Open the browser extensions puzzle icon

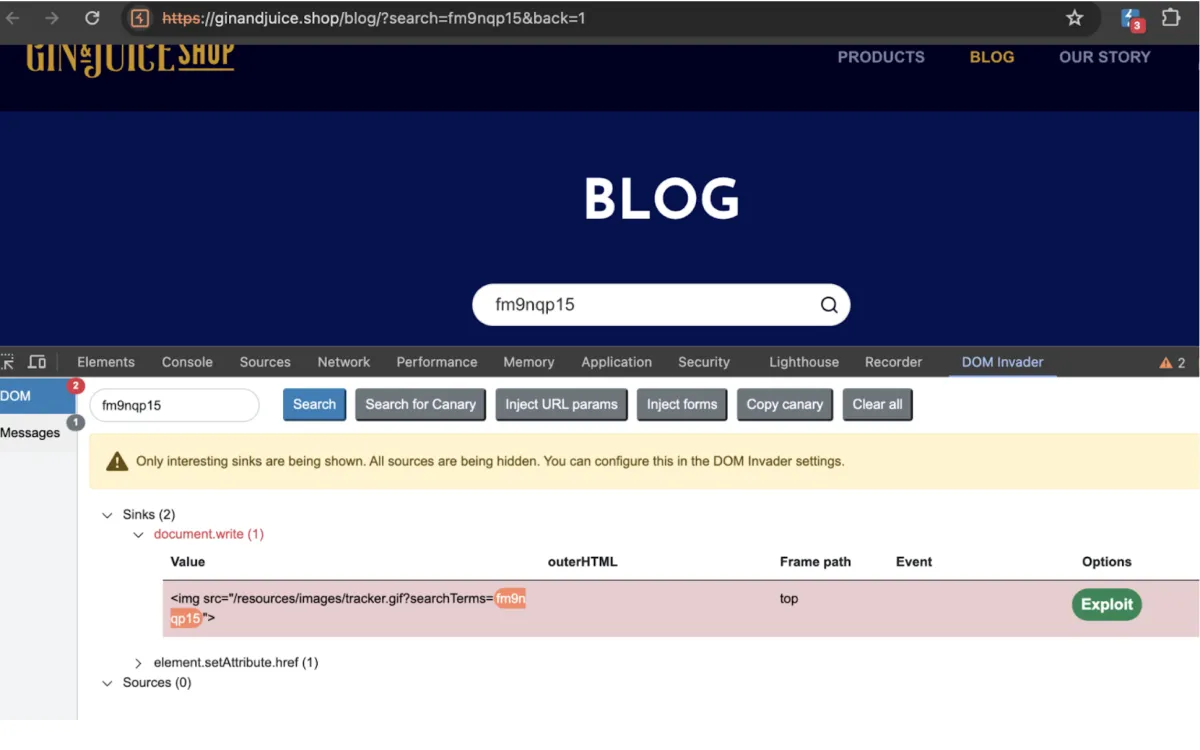pos(1172,18)
